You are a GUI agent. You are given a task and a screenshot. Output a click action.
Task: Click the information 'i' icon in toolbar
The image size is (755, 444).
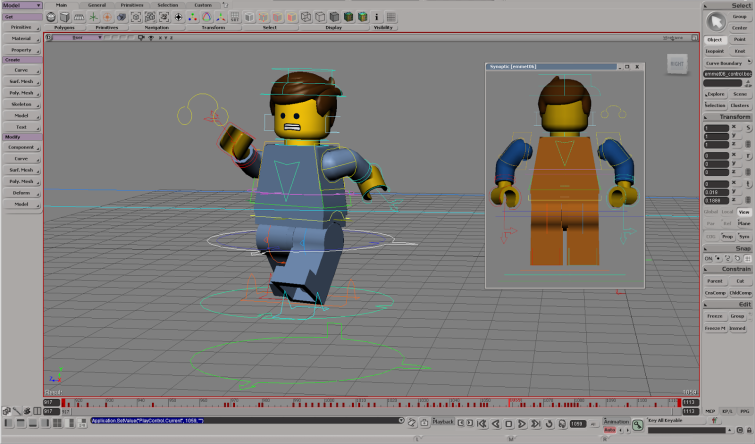point(377,17)
